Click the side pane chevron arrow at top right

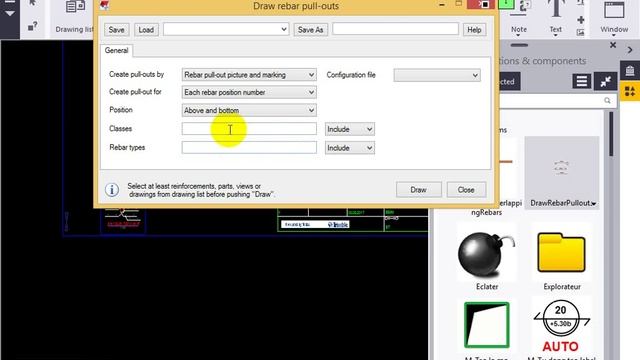coord(630,50)
